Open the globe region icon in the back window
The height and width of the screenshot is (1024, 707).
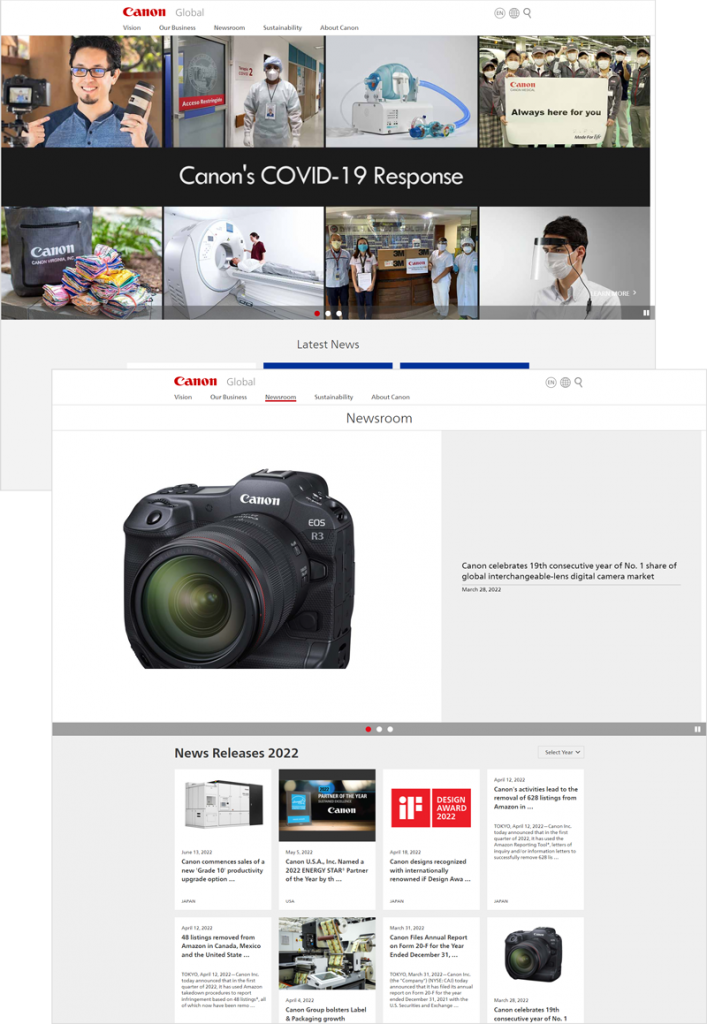[x=514, y=13]
